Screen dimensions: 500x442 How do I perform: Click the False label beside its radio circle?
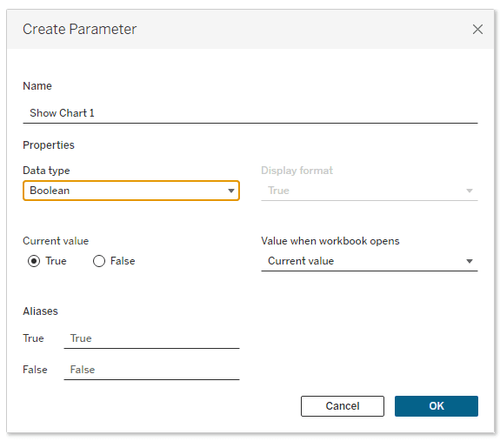[x=123, y=261]
